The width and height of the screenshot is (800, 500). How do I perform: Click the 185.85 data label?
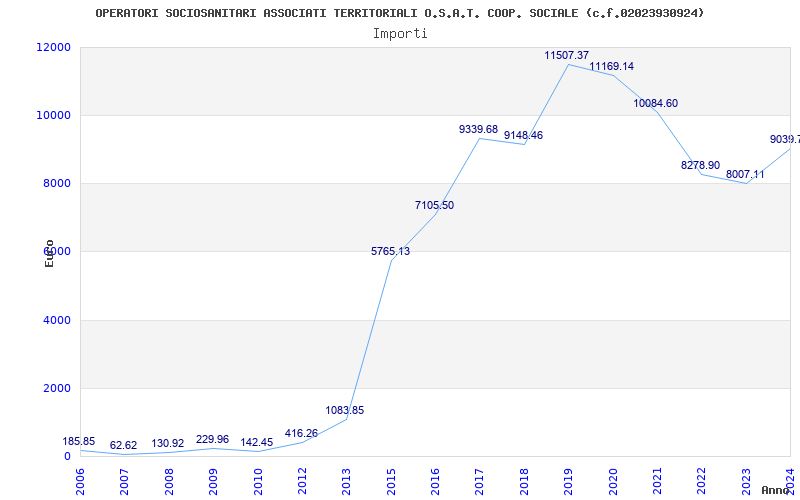[x=79, y=441]
